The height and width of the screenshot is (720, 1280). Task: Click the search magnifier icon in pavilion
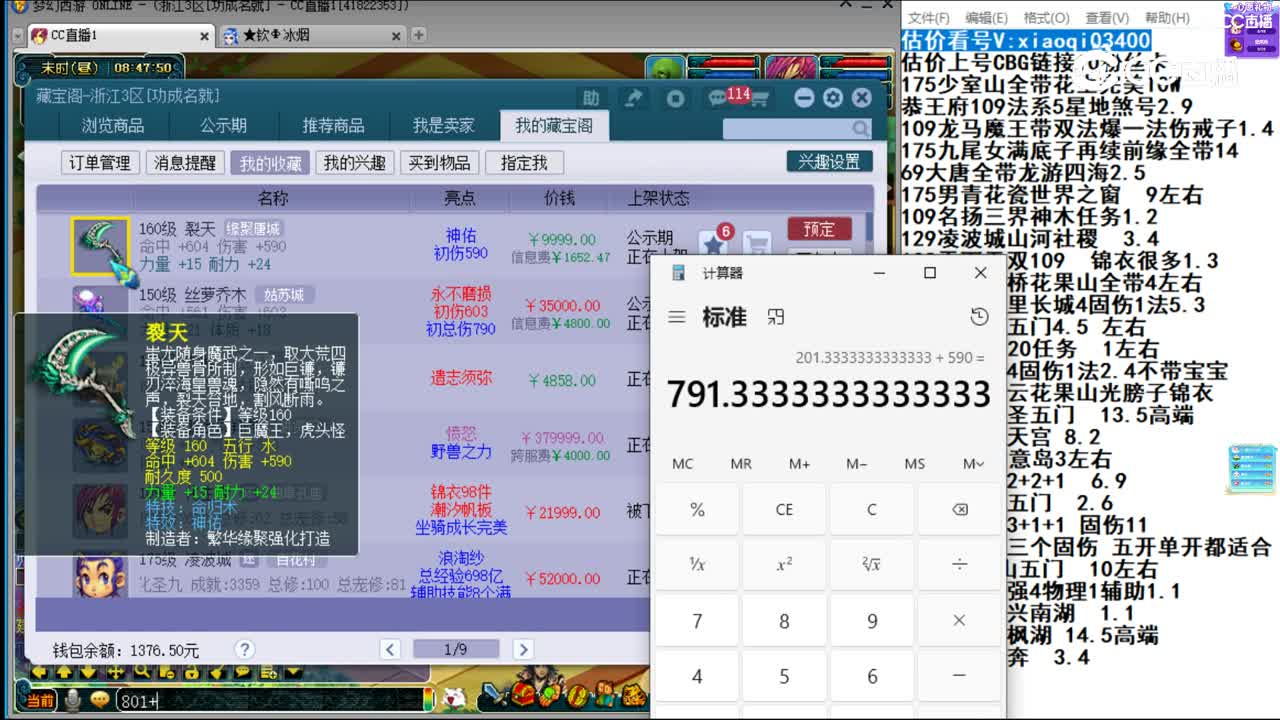[x=861, y=129]
